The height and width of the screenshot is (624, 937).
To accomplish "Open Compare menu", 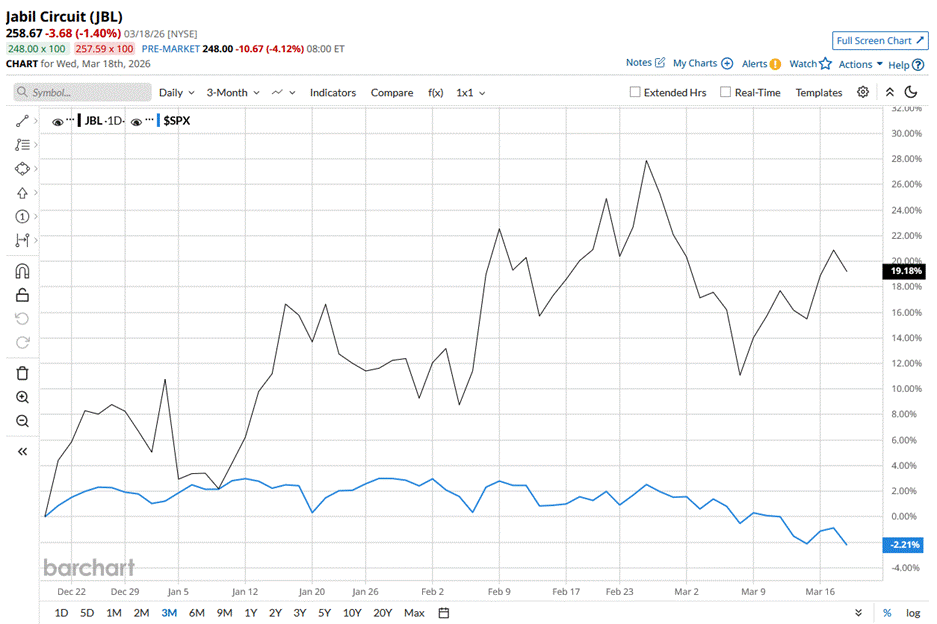I will pyautogui.click(x=392, y=93).
